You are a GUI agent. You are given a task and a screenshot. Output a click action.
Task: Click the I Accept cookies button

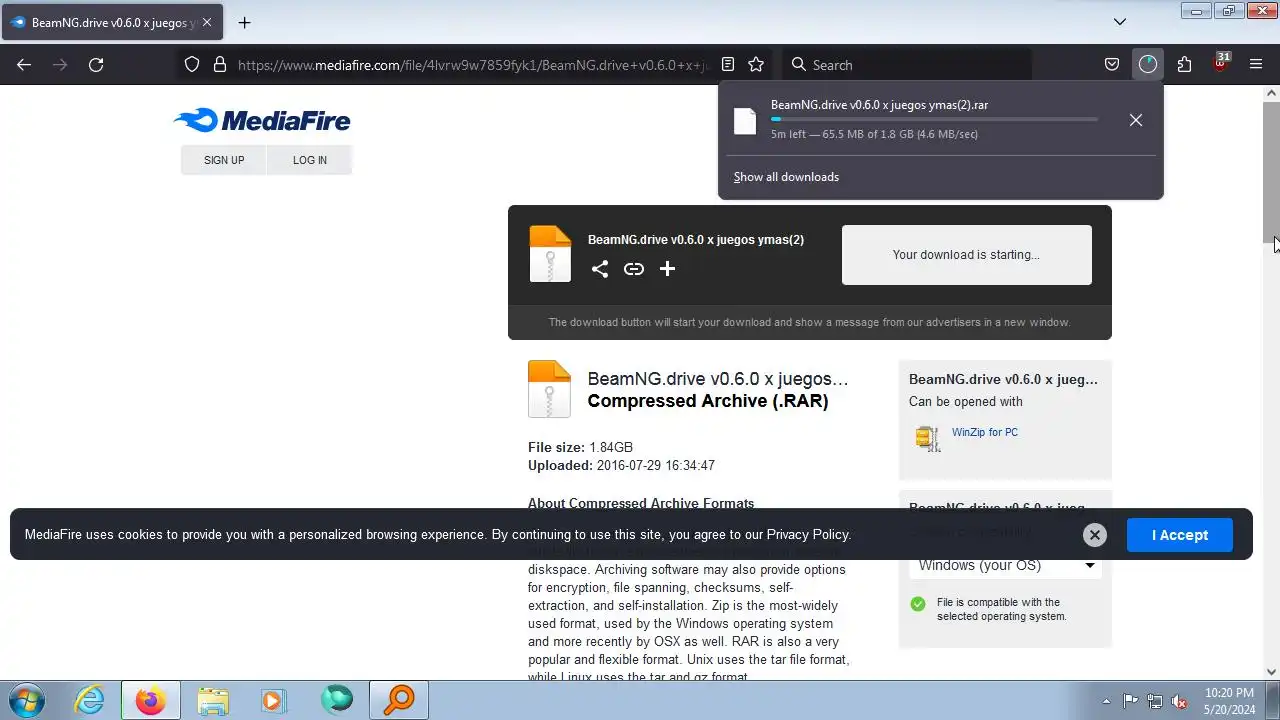click(1180, 535)
